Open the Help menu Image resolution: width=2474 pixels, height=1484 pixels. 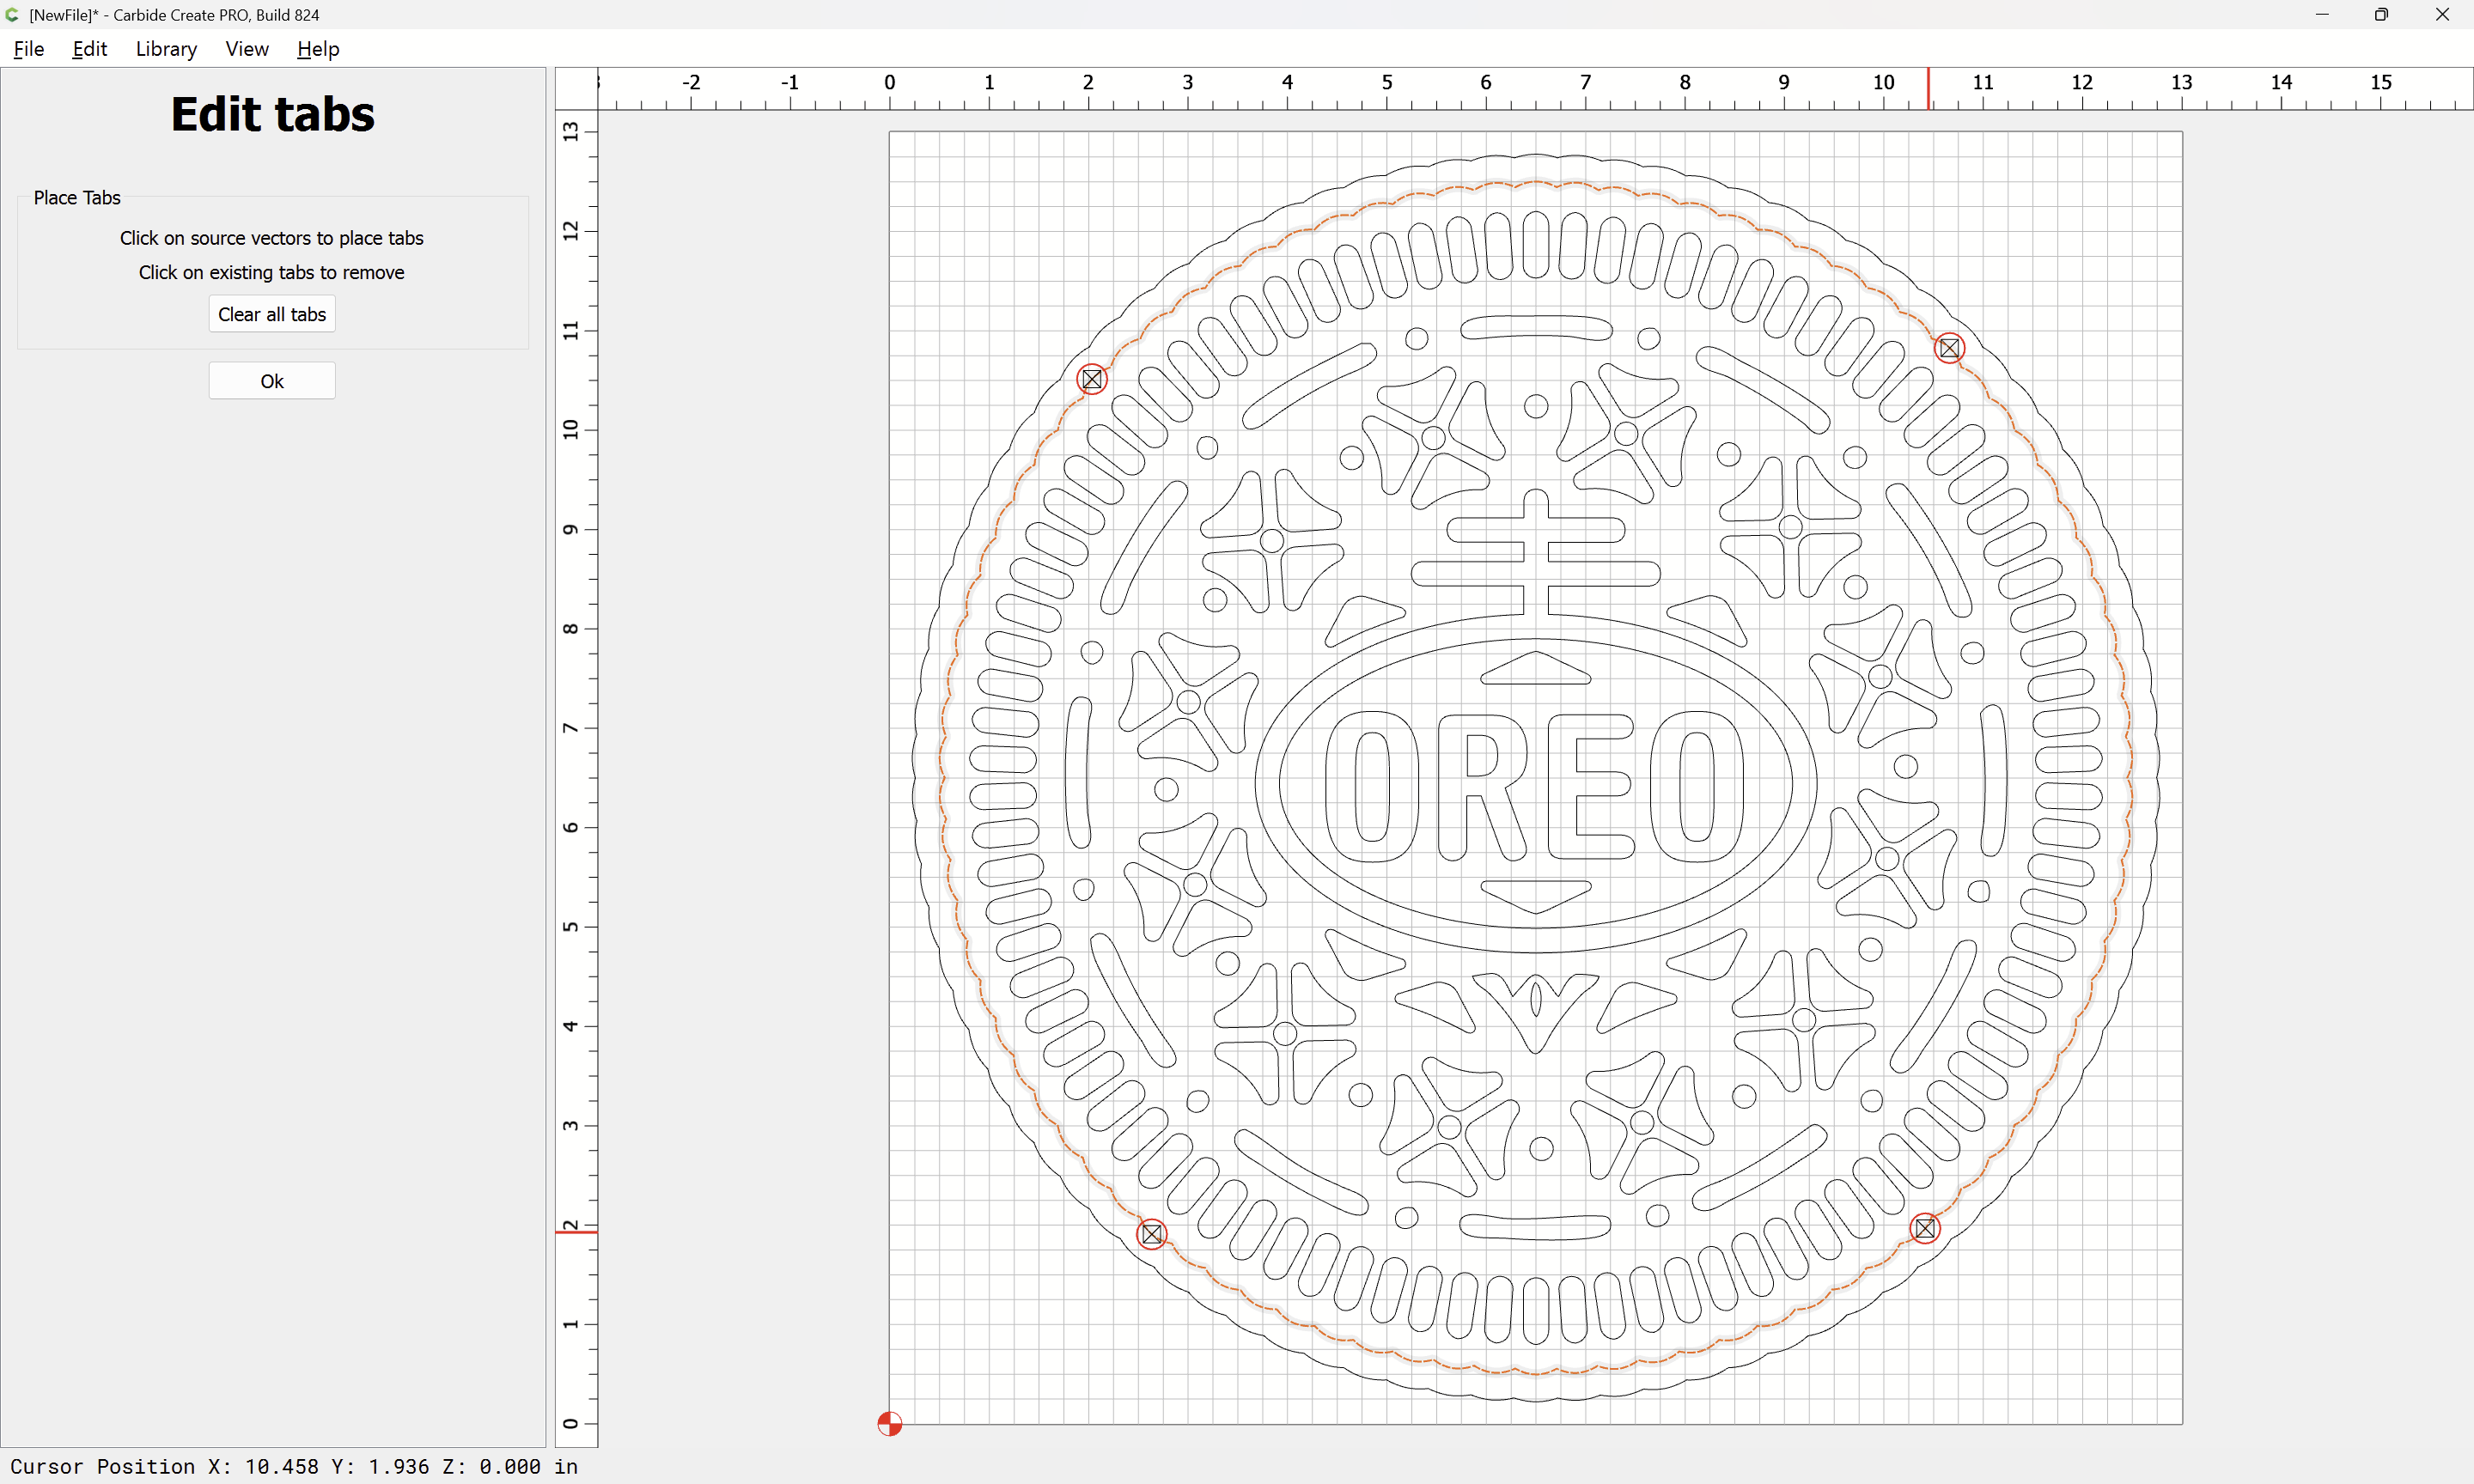tap(318, 48)
